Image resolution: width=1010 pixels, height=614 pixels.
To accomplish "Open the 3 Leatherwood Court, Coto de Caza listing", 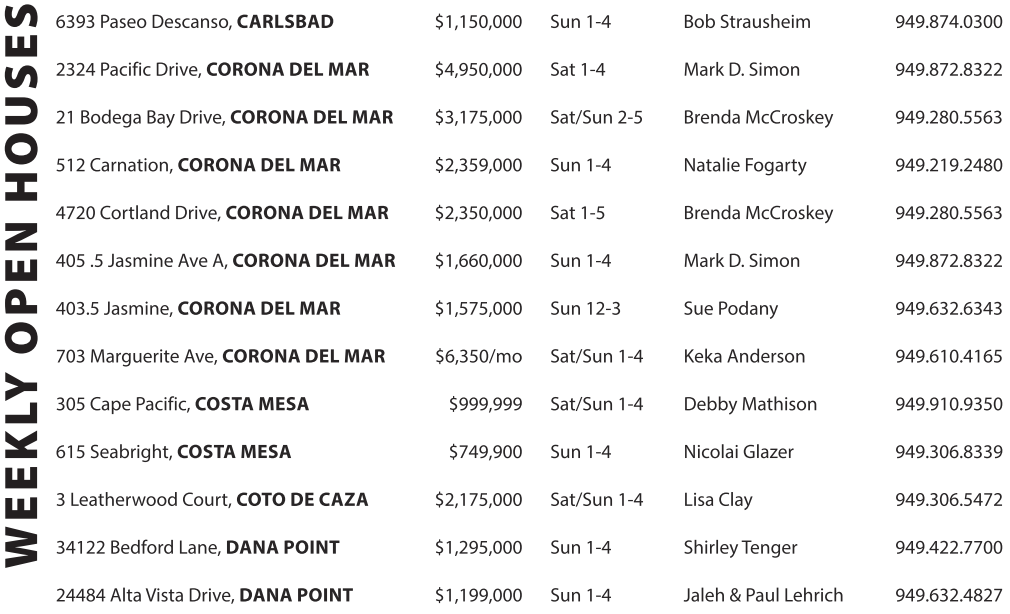I will (212, 500).
